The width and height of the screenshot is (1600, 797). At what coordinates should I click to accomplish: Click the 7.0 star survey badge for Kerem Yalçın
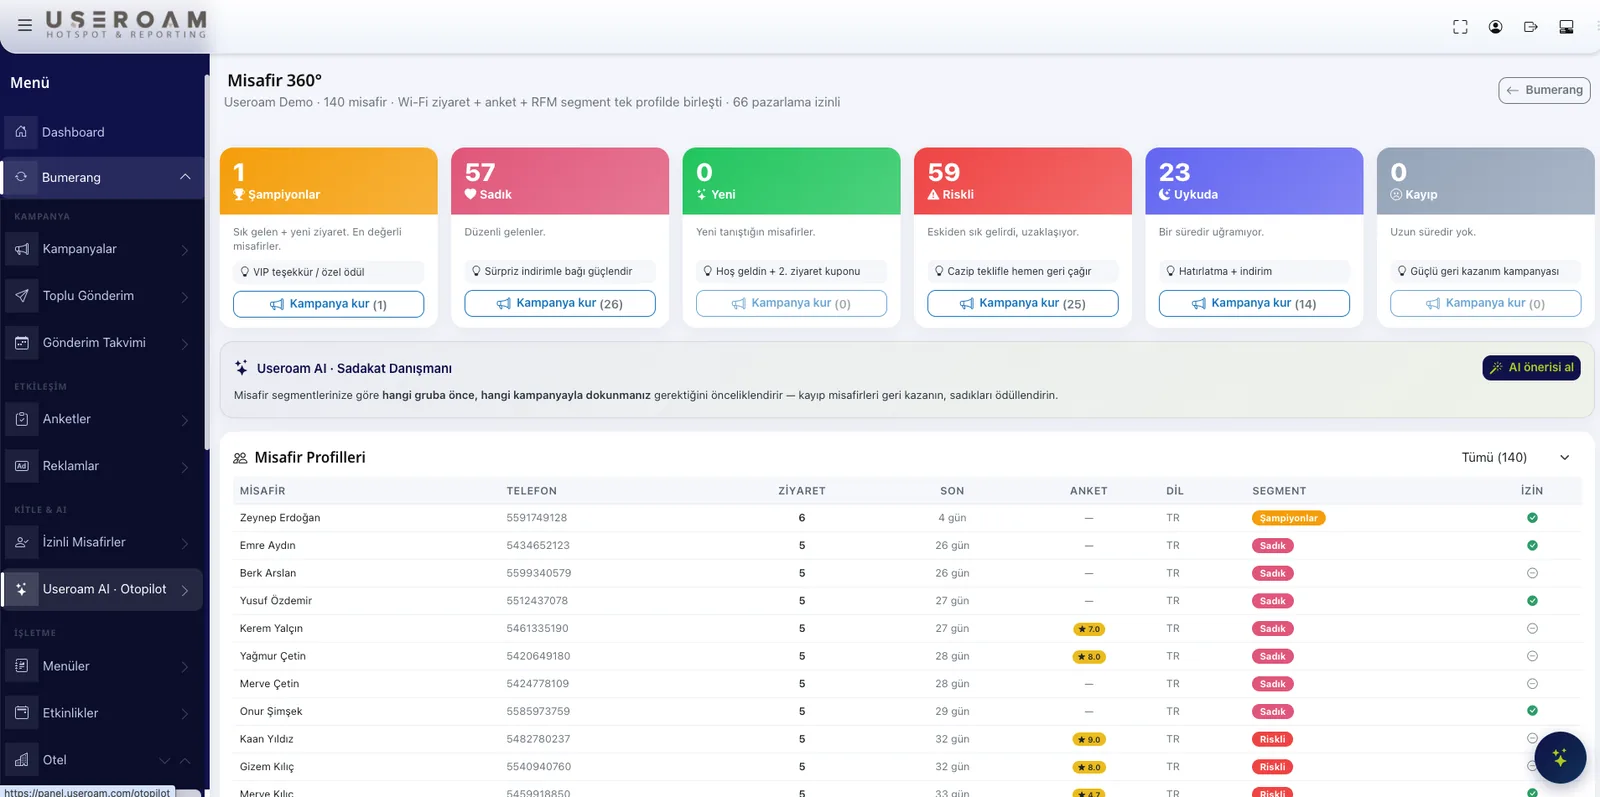[1089, 629]
